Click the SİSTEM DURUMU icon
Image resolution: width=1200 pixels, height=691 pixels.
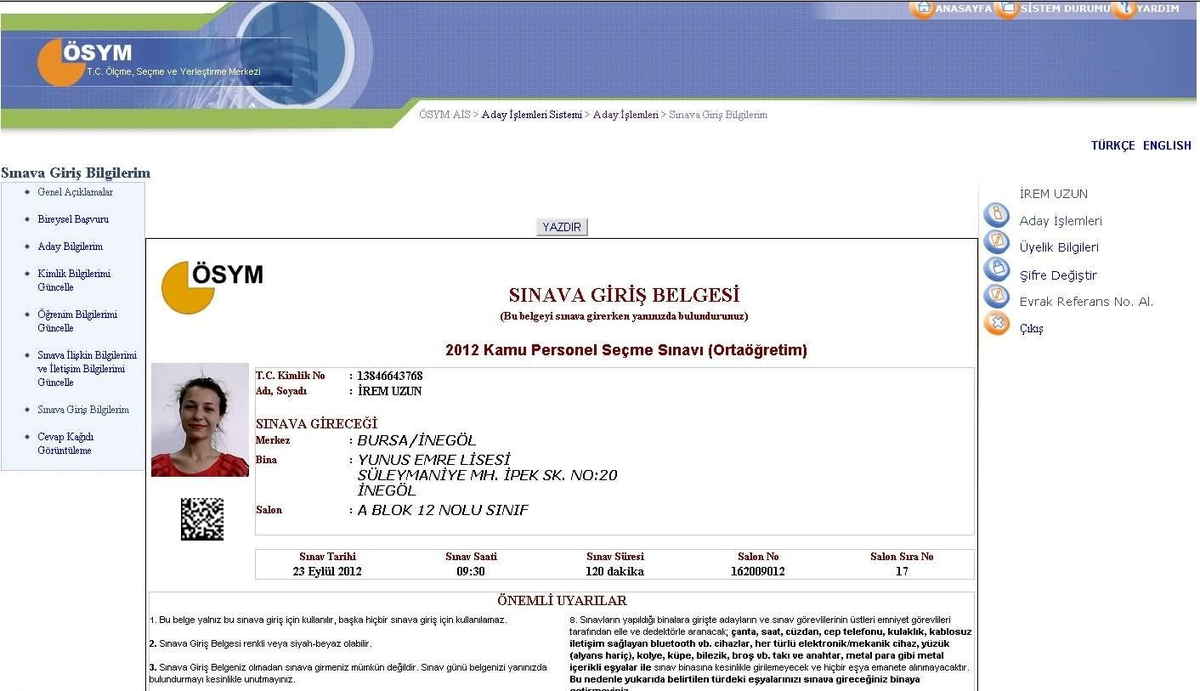click(1006, 8)
